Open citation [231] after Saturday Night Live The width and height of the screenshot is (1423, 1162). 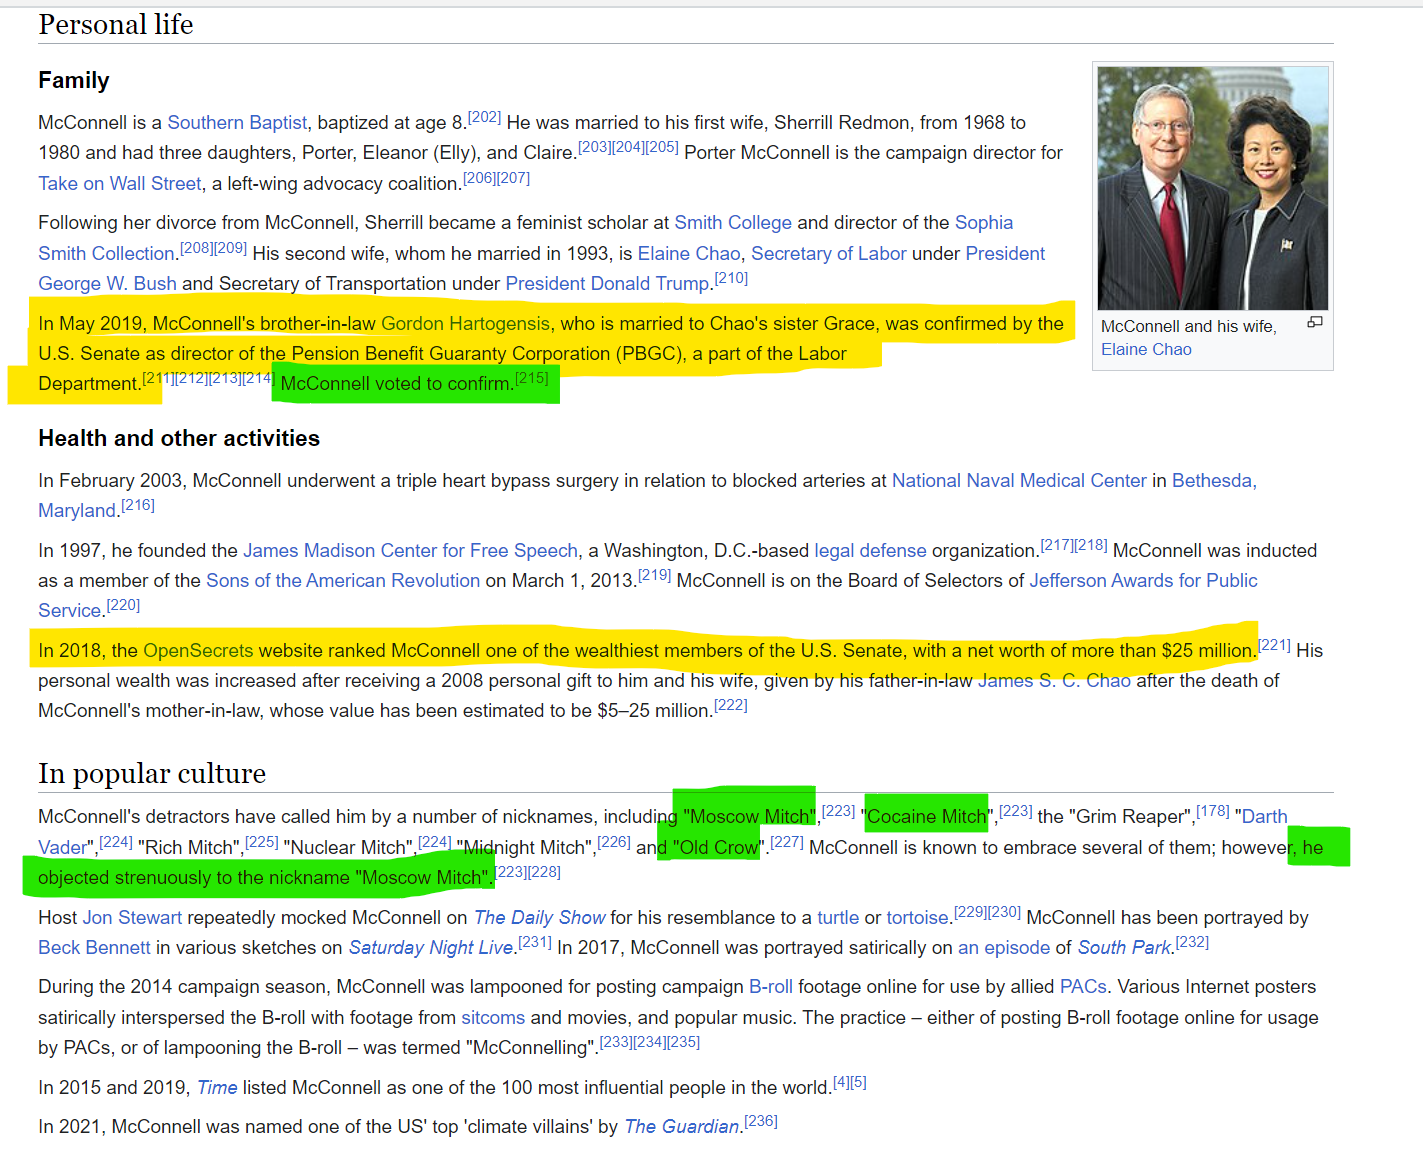click(535, 942)
